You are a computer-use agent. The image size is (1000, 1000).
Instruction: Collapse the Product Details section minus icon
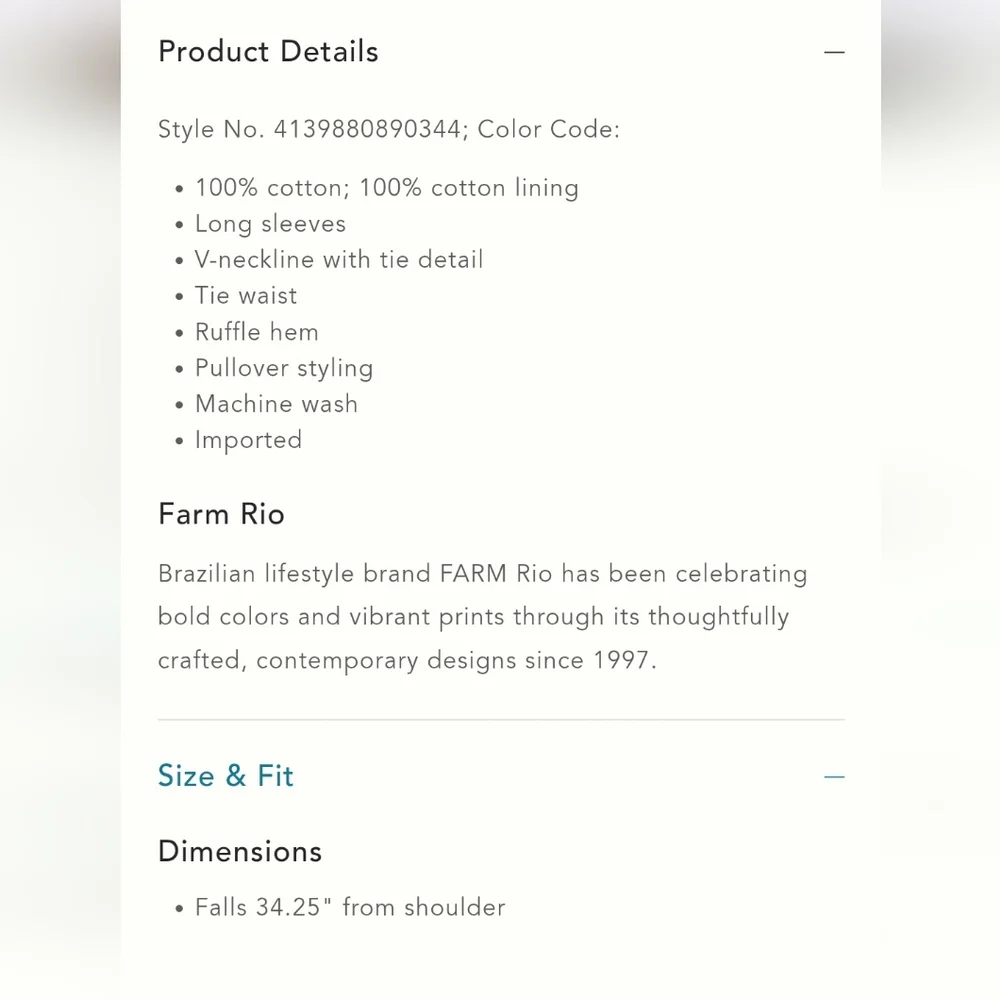click(834, 52)
